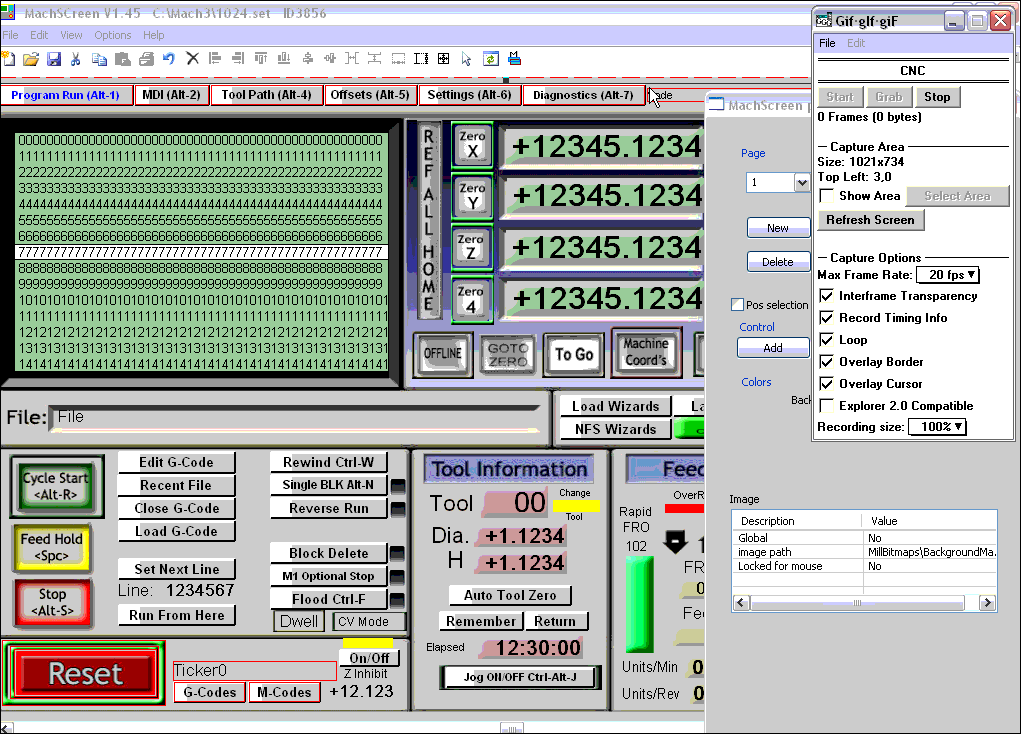1021x734 pixels.
Task: Click the delete X toolbar icon
Action: [192, 59]
